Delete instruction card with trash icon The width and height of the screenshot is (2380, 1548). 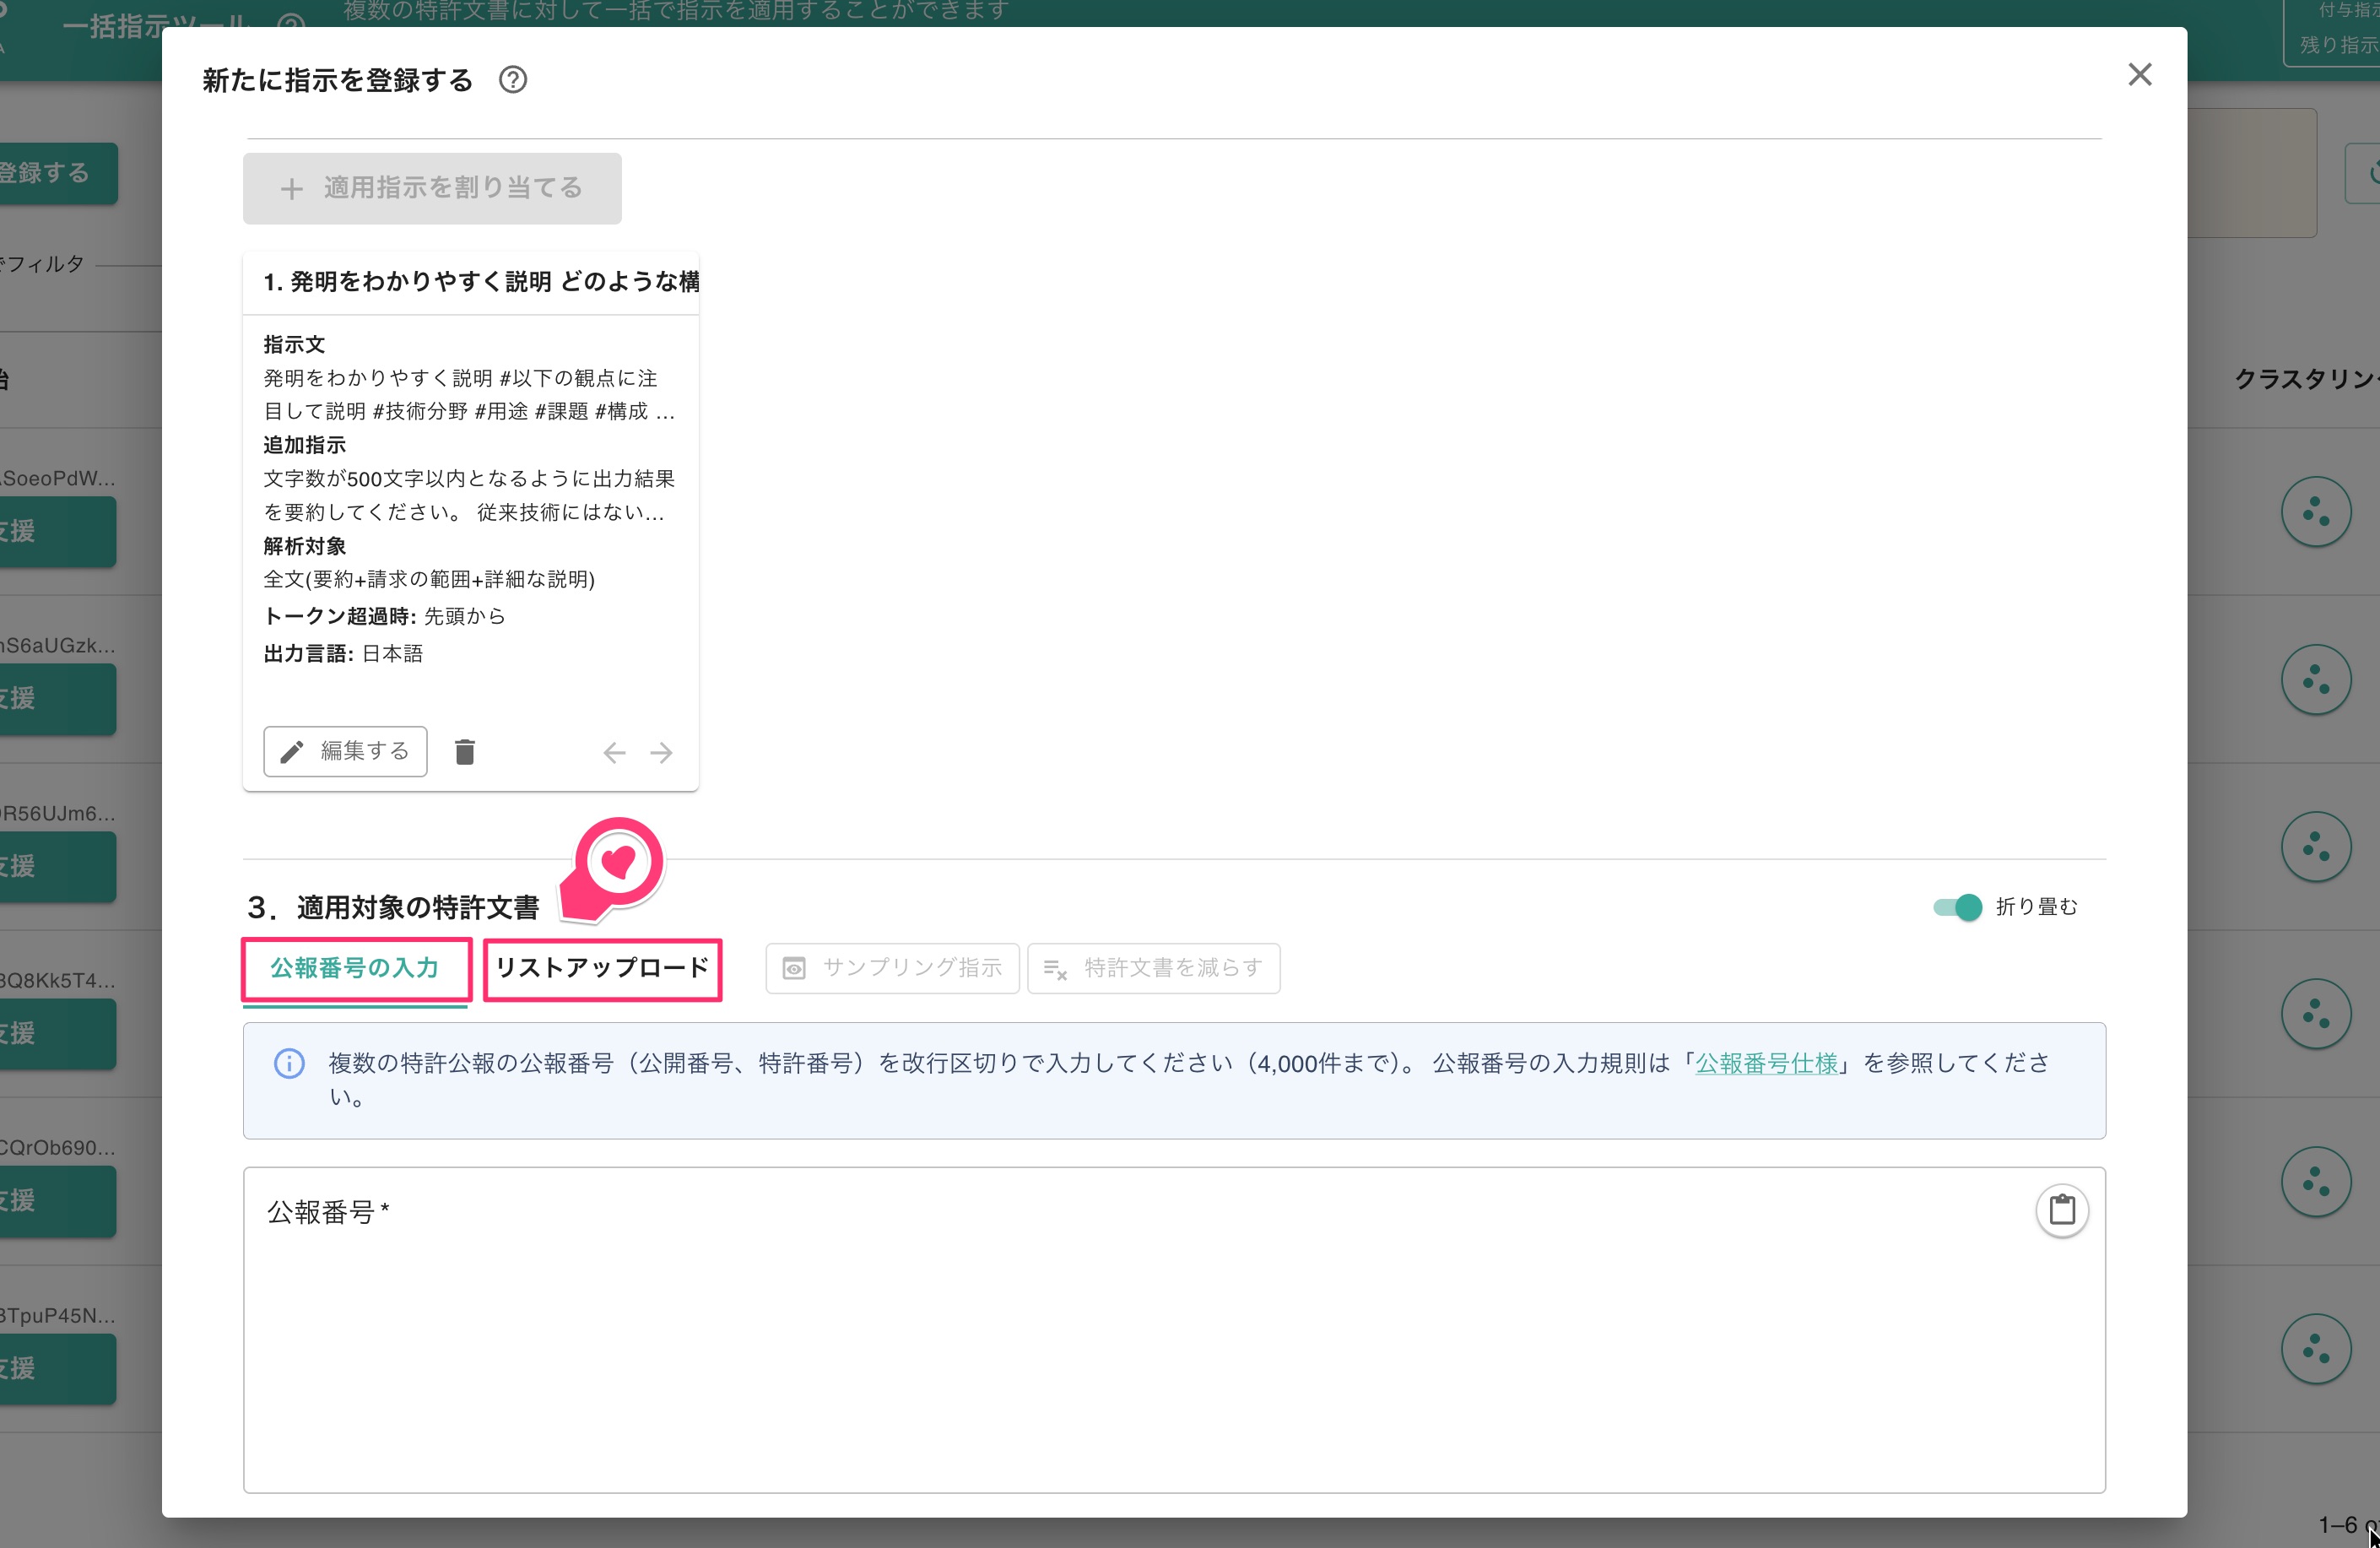(465, 752)
